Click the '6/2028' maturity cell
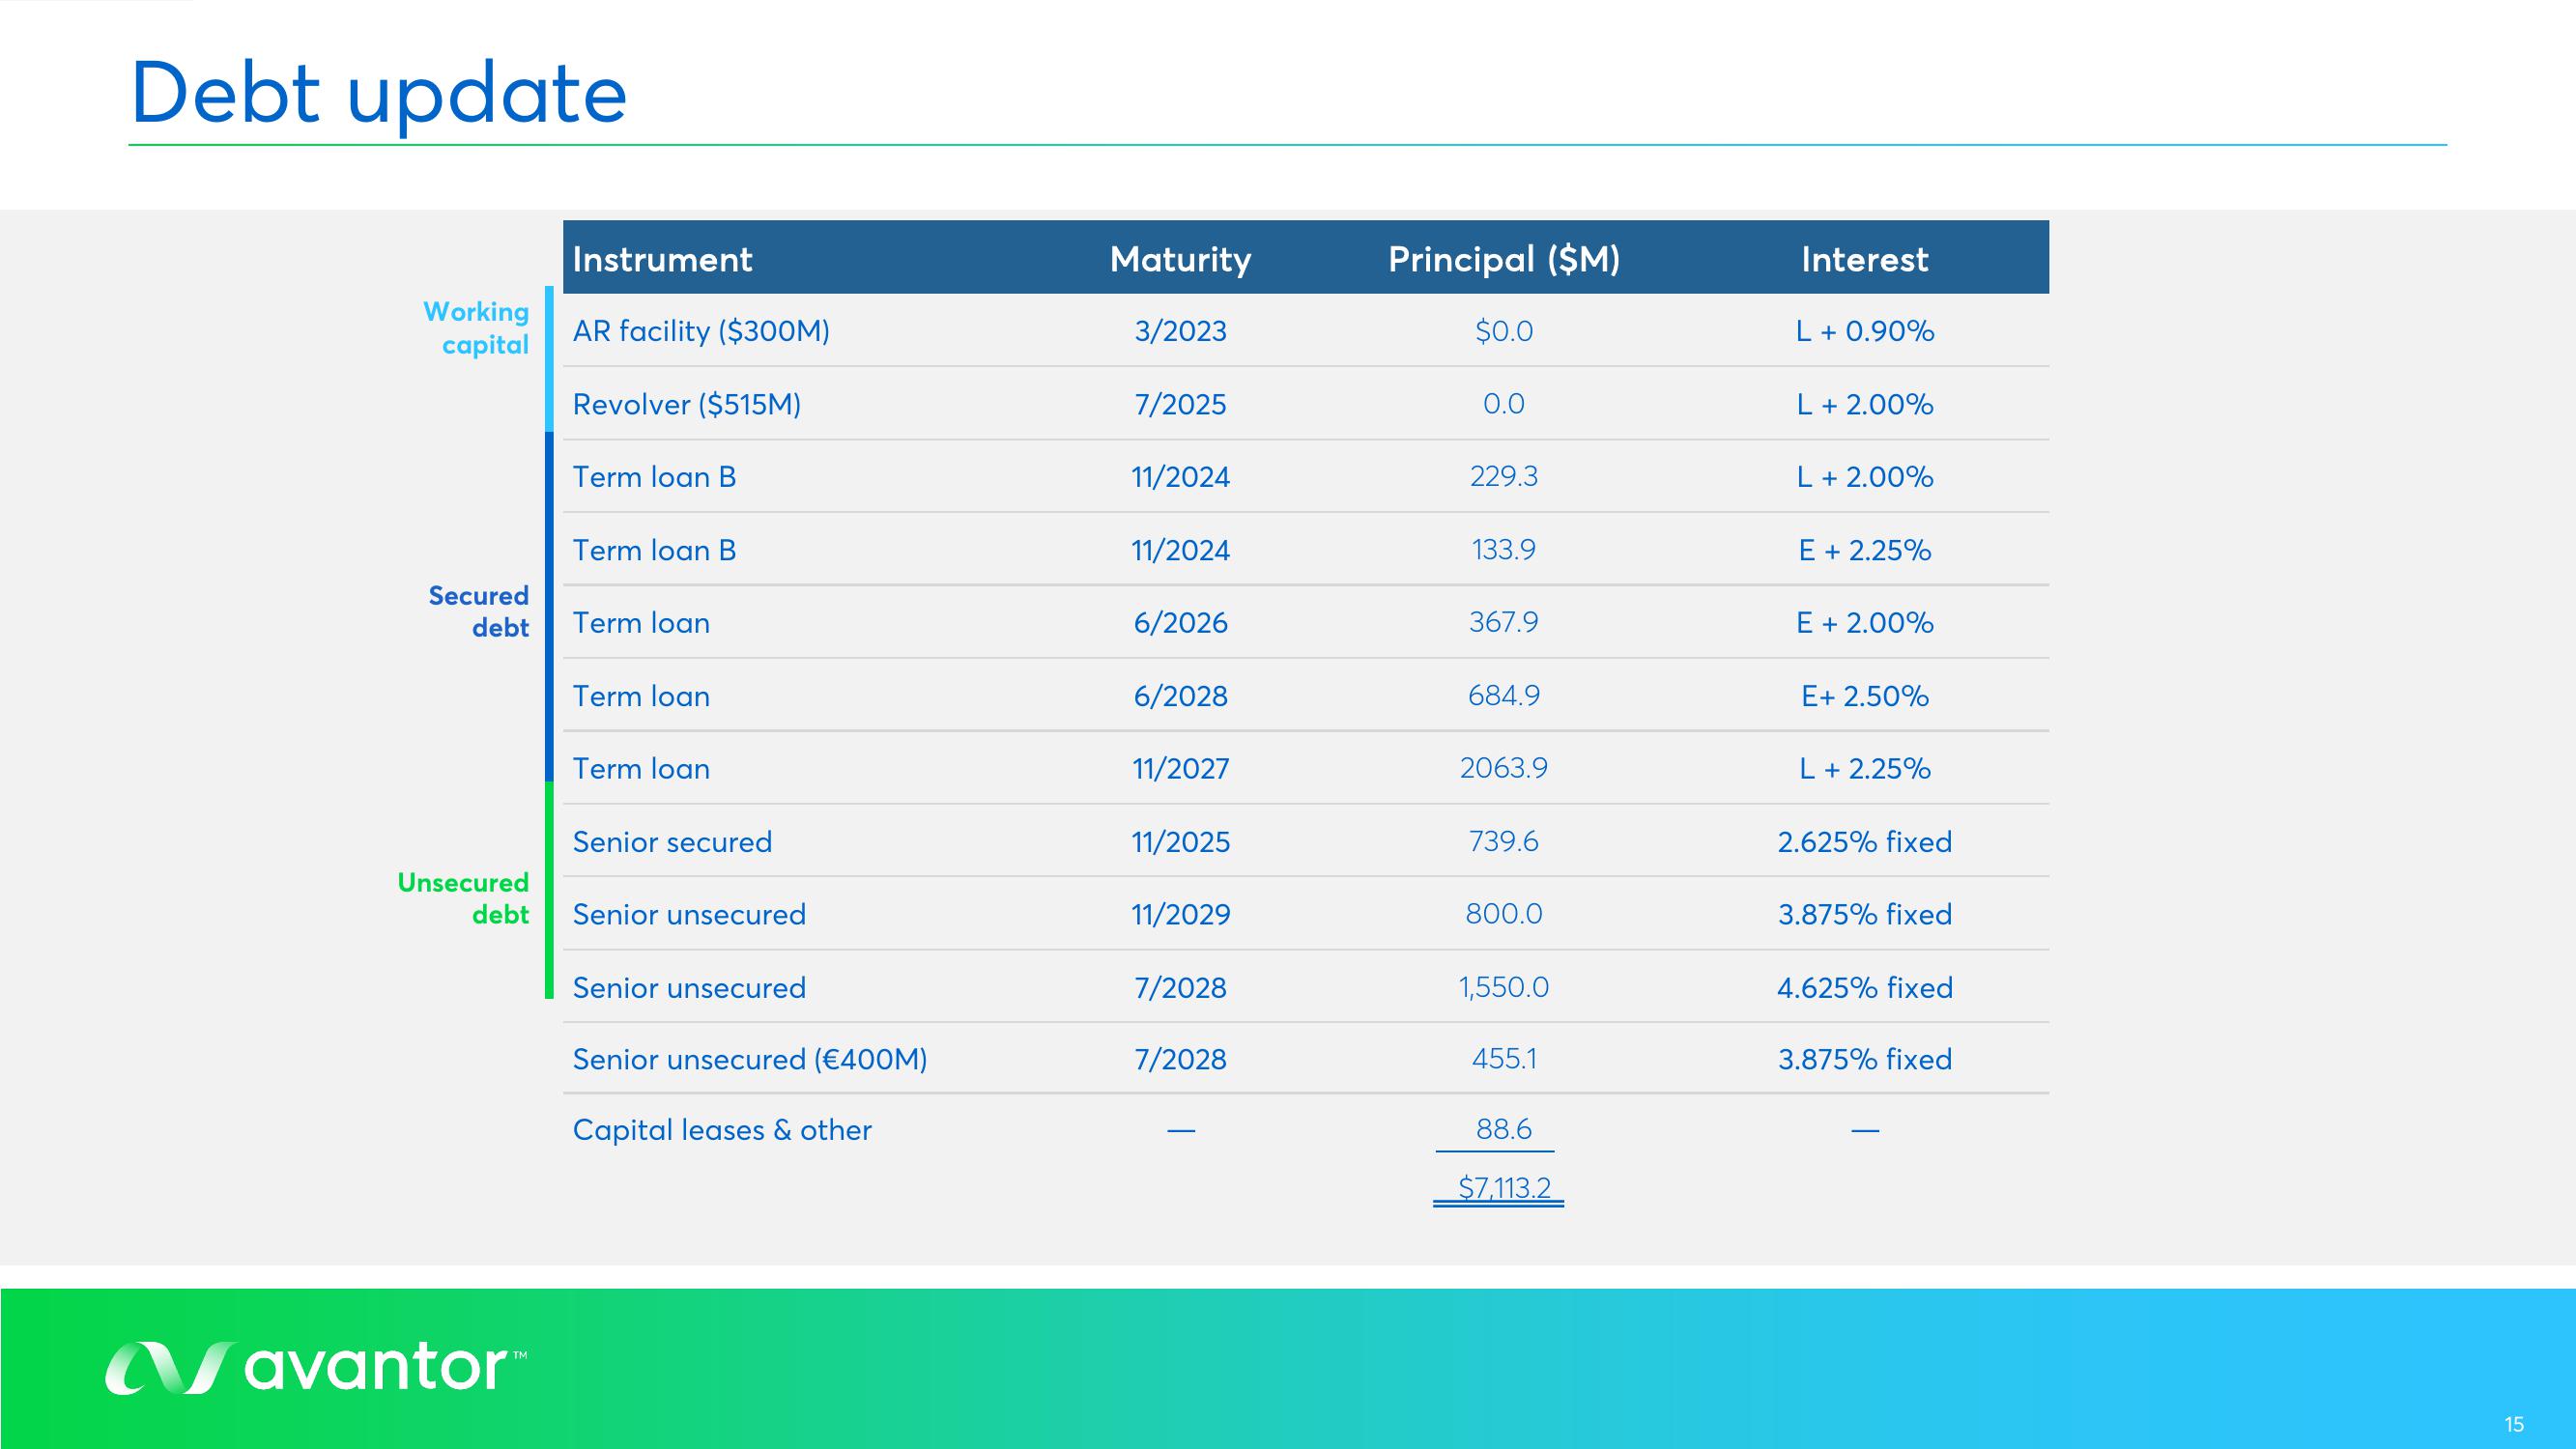Screen dimensions: 2576x1449 pyautogui.click(x=1180, y=696)
